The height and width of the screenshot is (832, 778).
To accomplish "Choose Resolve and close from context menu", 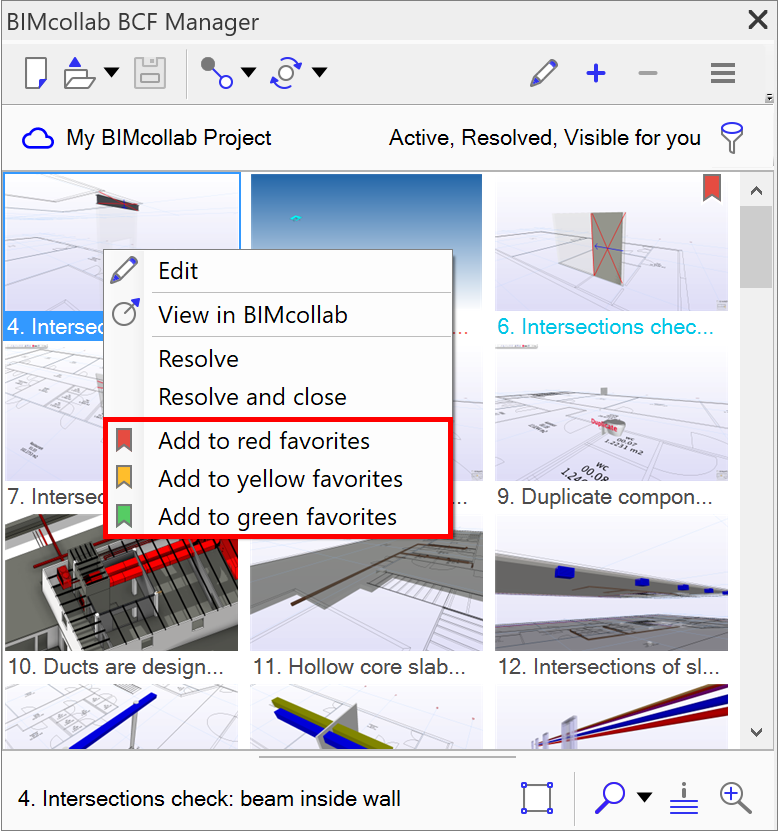I will pyautogui.click(x=278, y=397).
